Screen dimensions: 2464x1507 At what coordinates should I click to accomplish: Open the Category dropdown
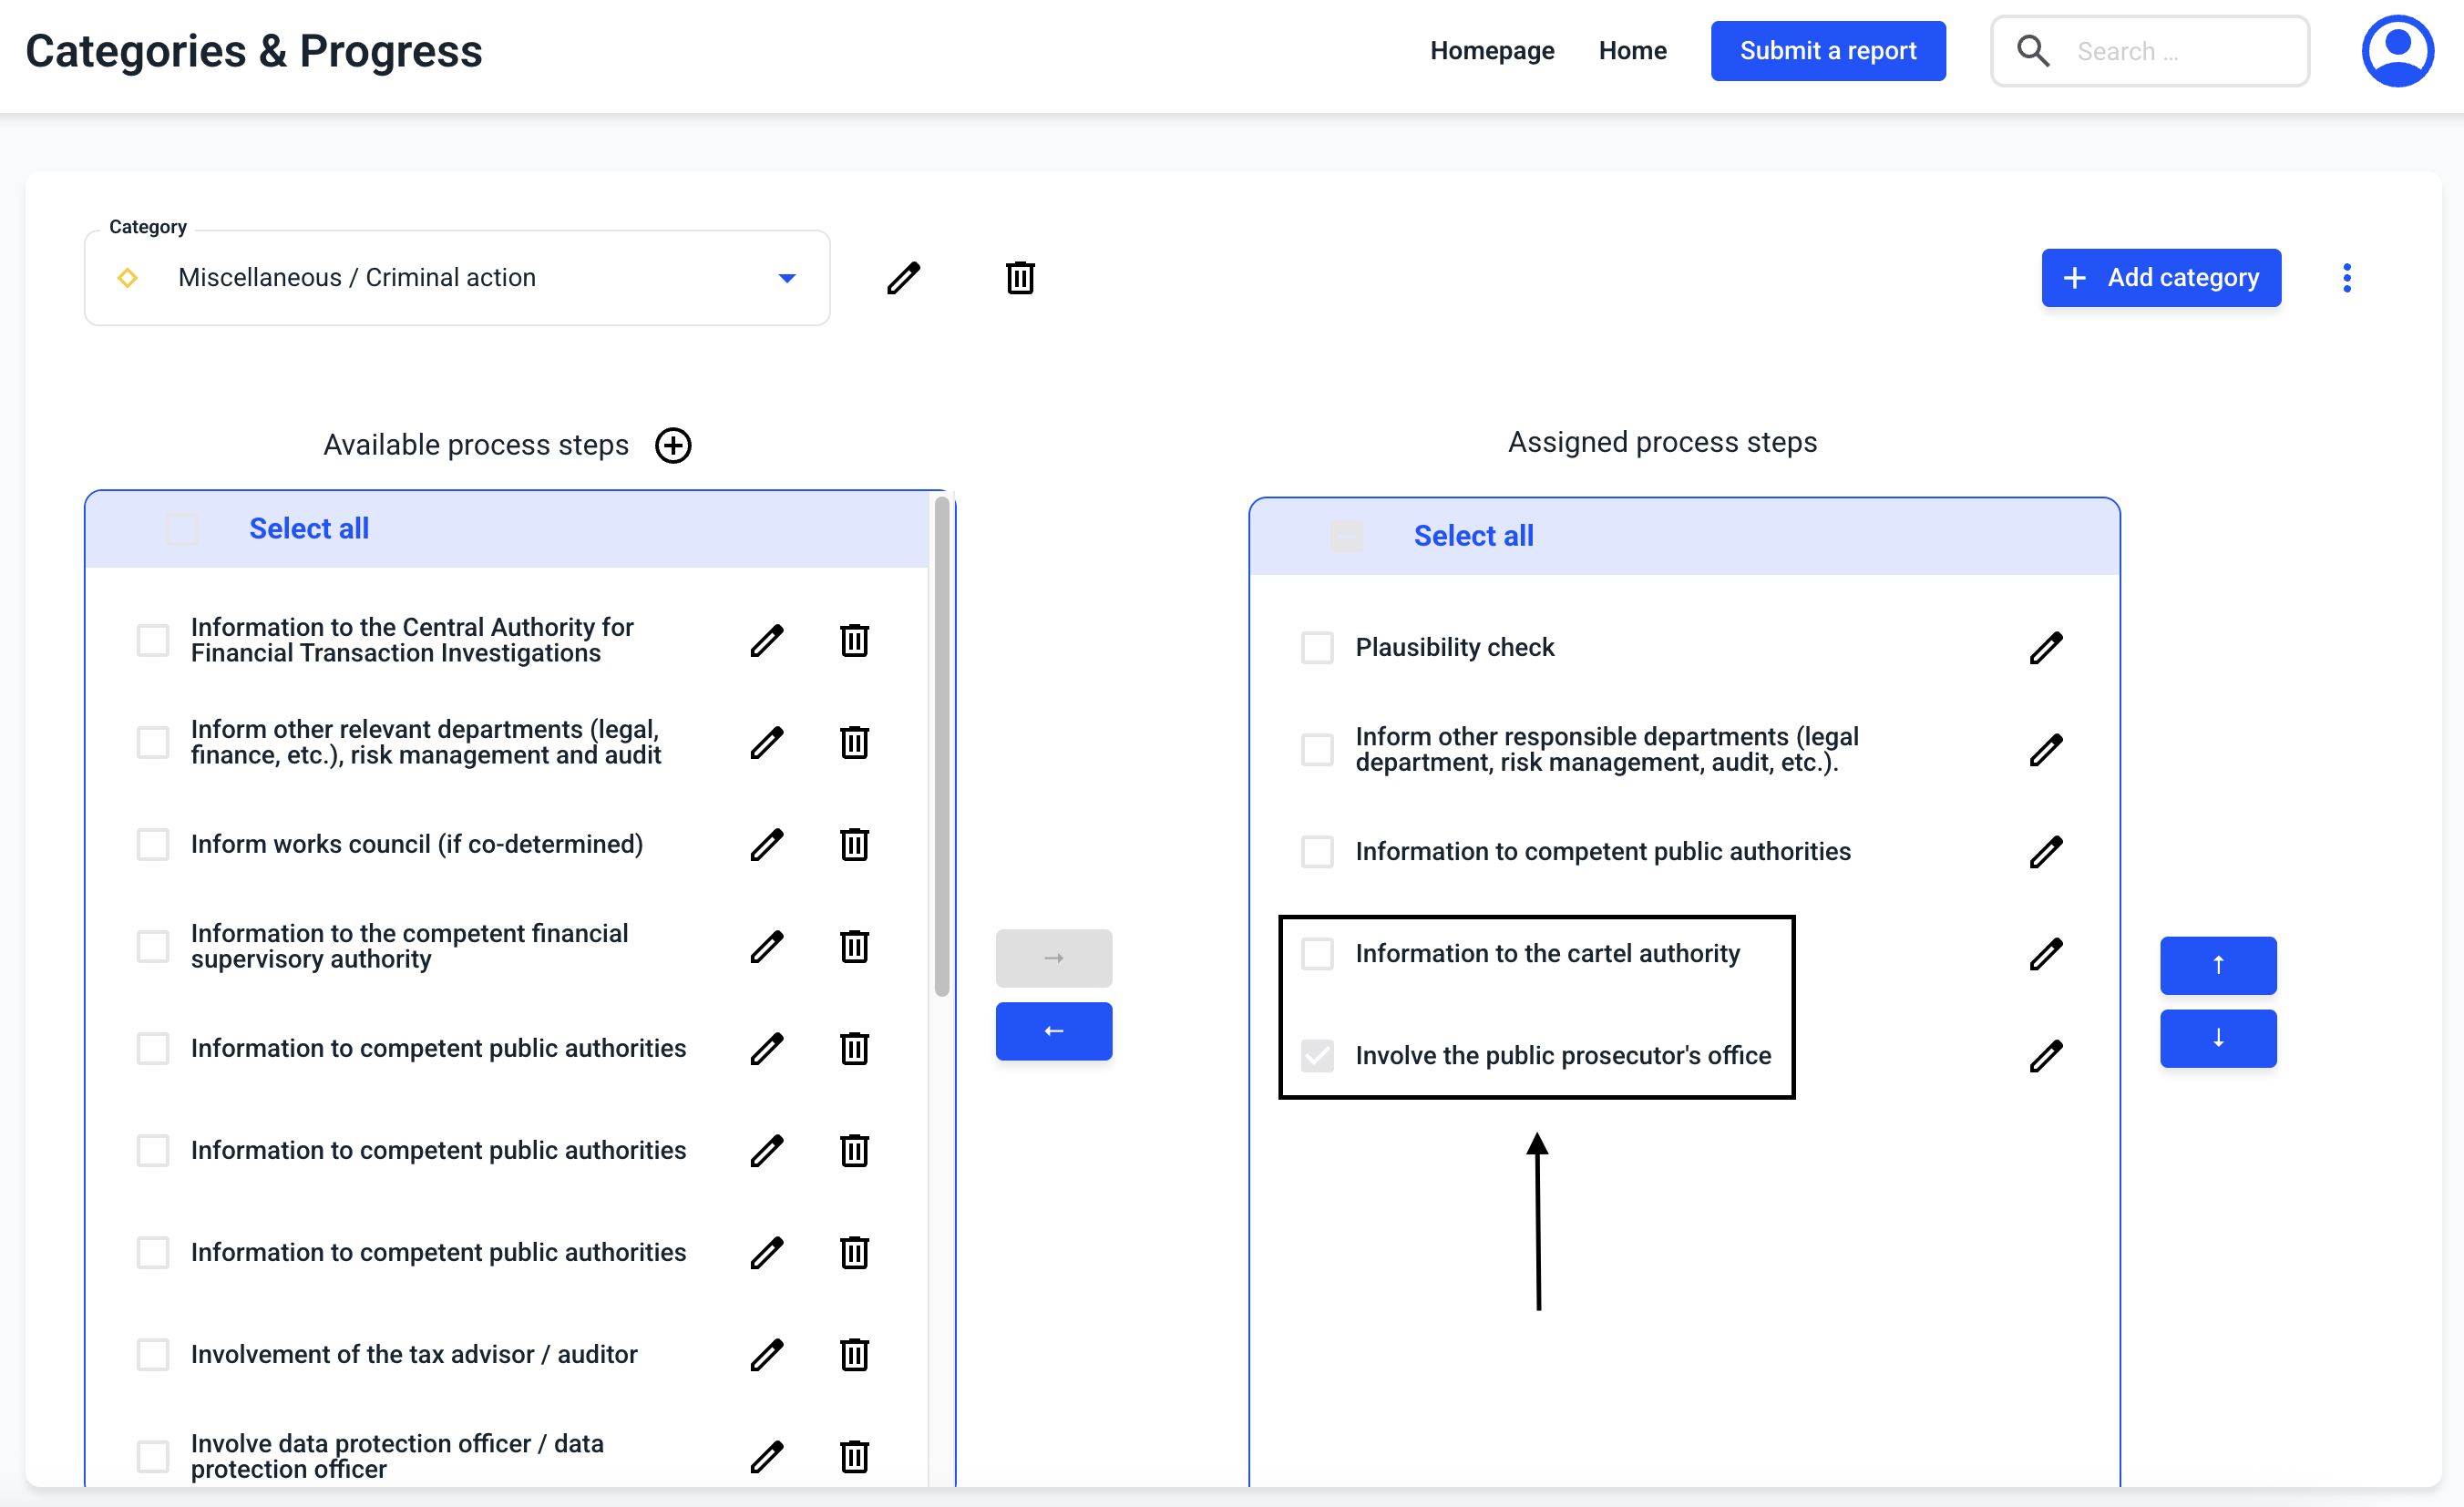(x=457, y=278)
